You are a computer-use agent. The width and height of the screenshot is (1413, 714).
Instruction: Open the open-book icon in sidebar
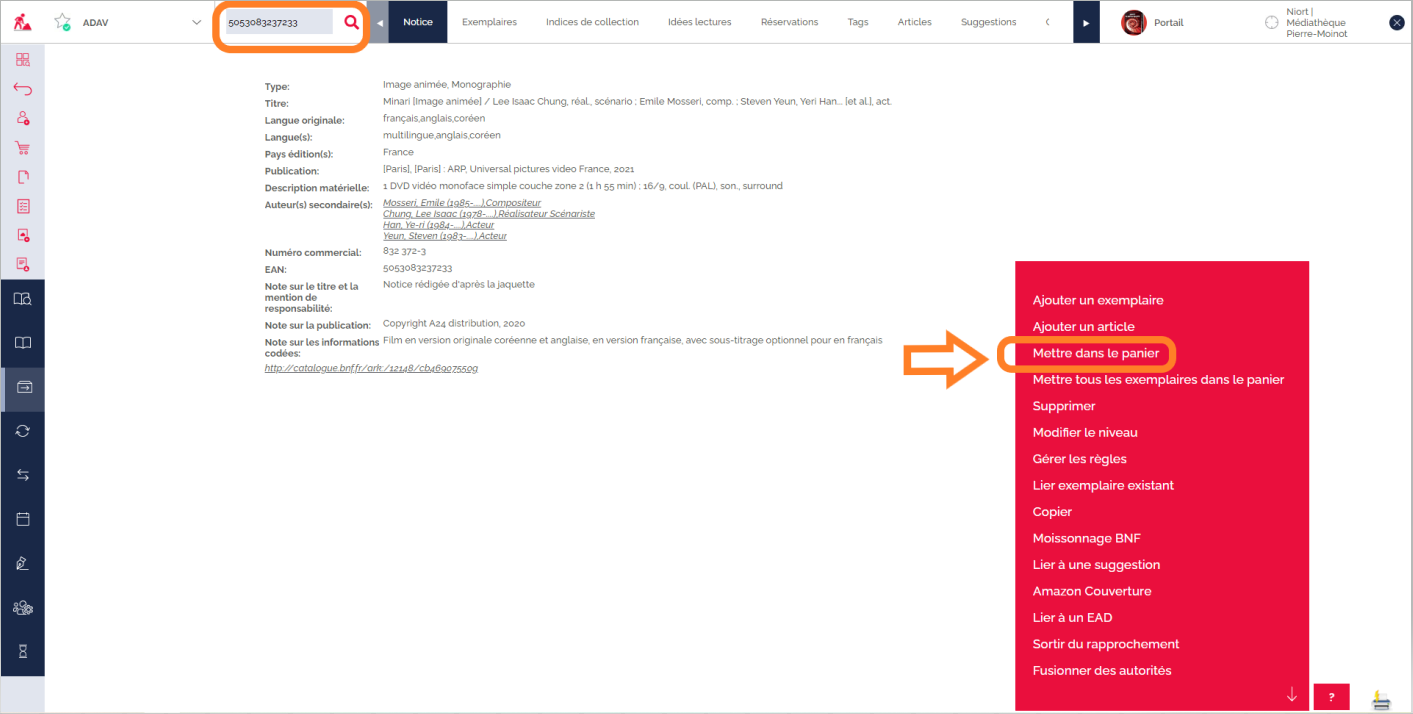(x=22, y=343)
